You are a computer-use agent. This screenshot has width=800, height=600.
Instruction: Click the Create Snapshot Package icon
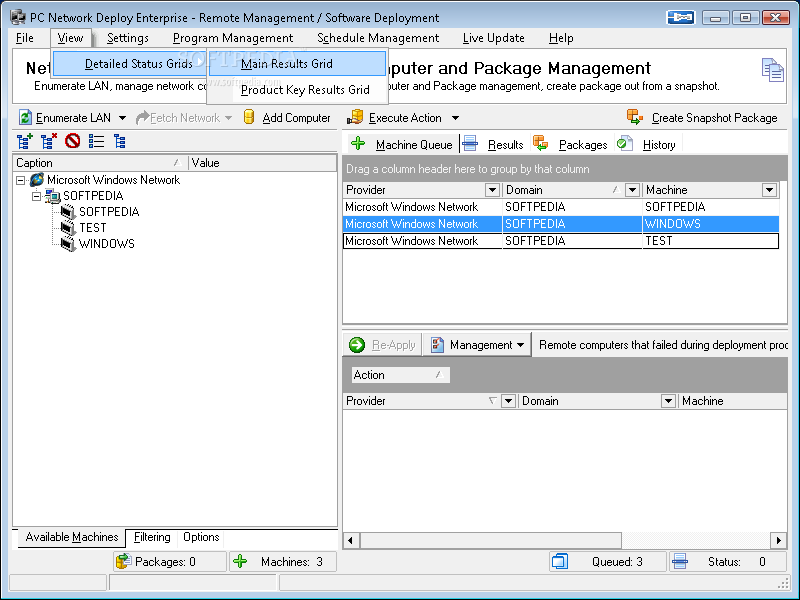635,117
